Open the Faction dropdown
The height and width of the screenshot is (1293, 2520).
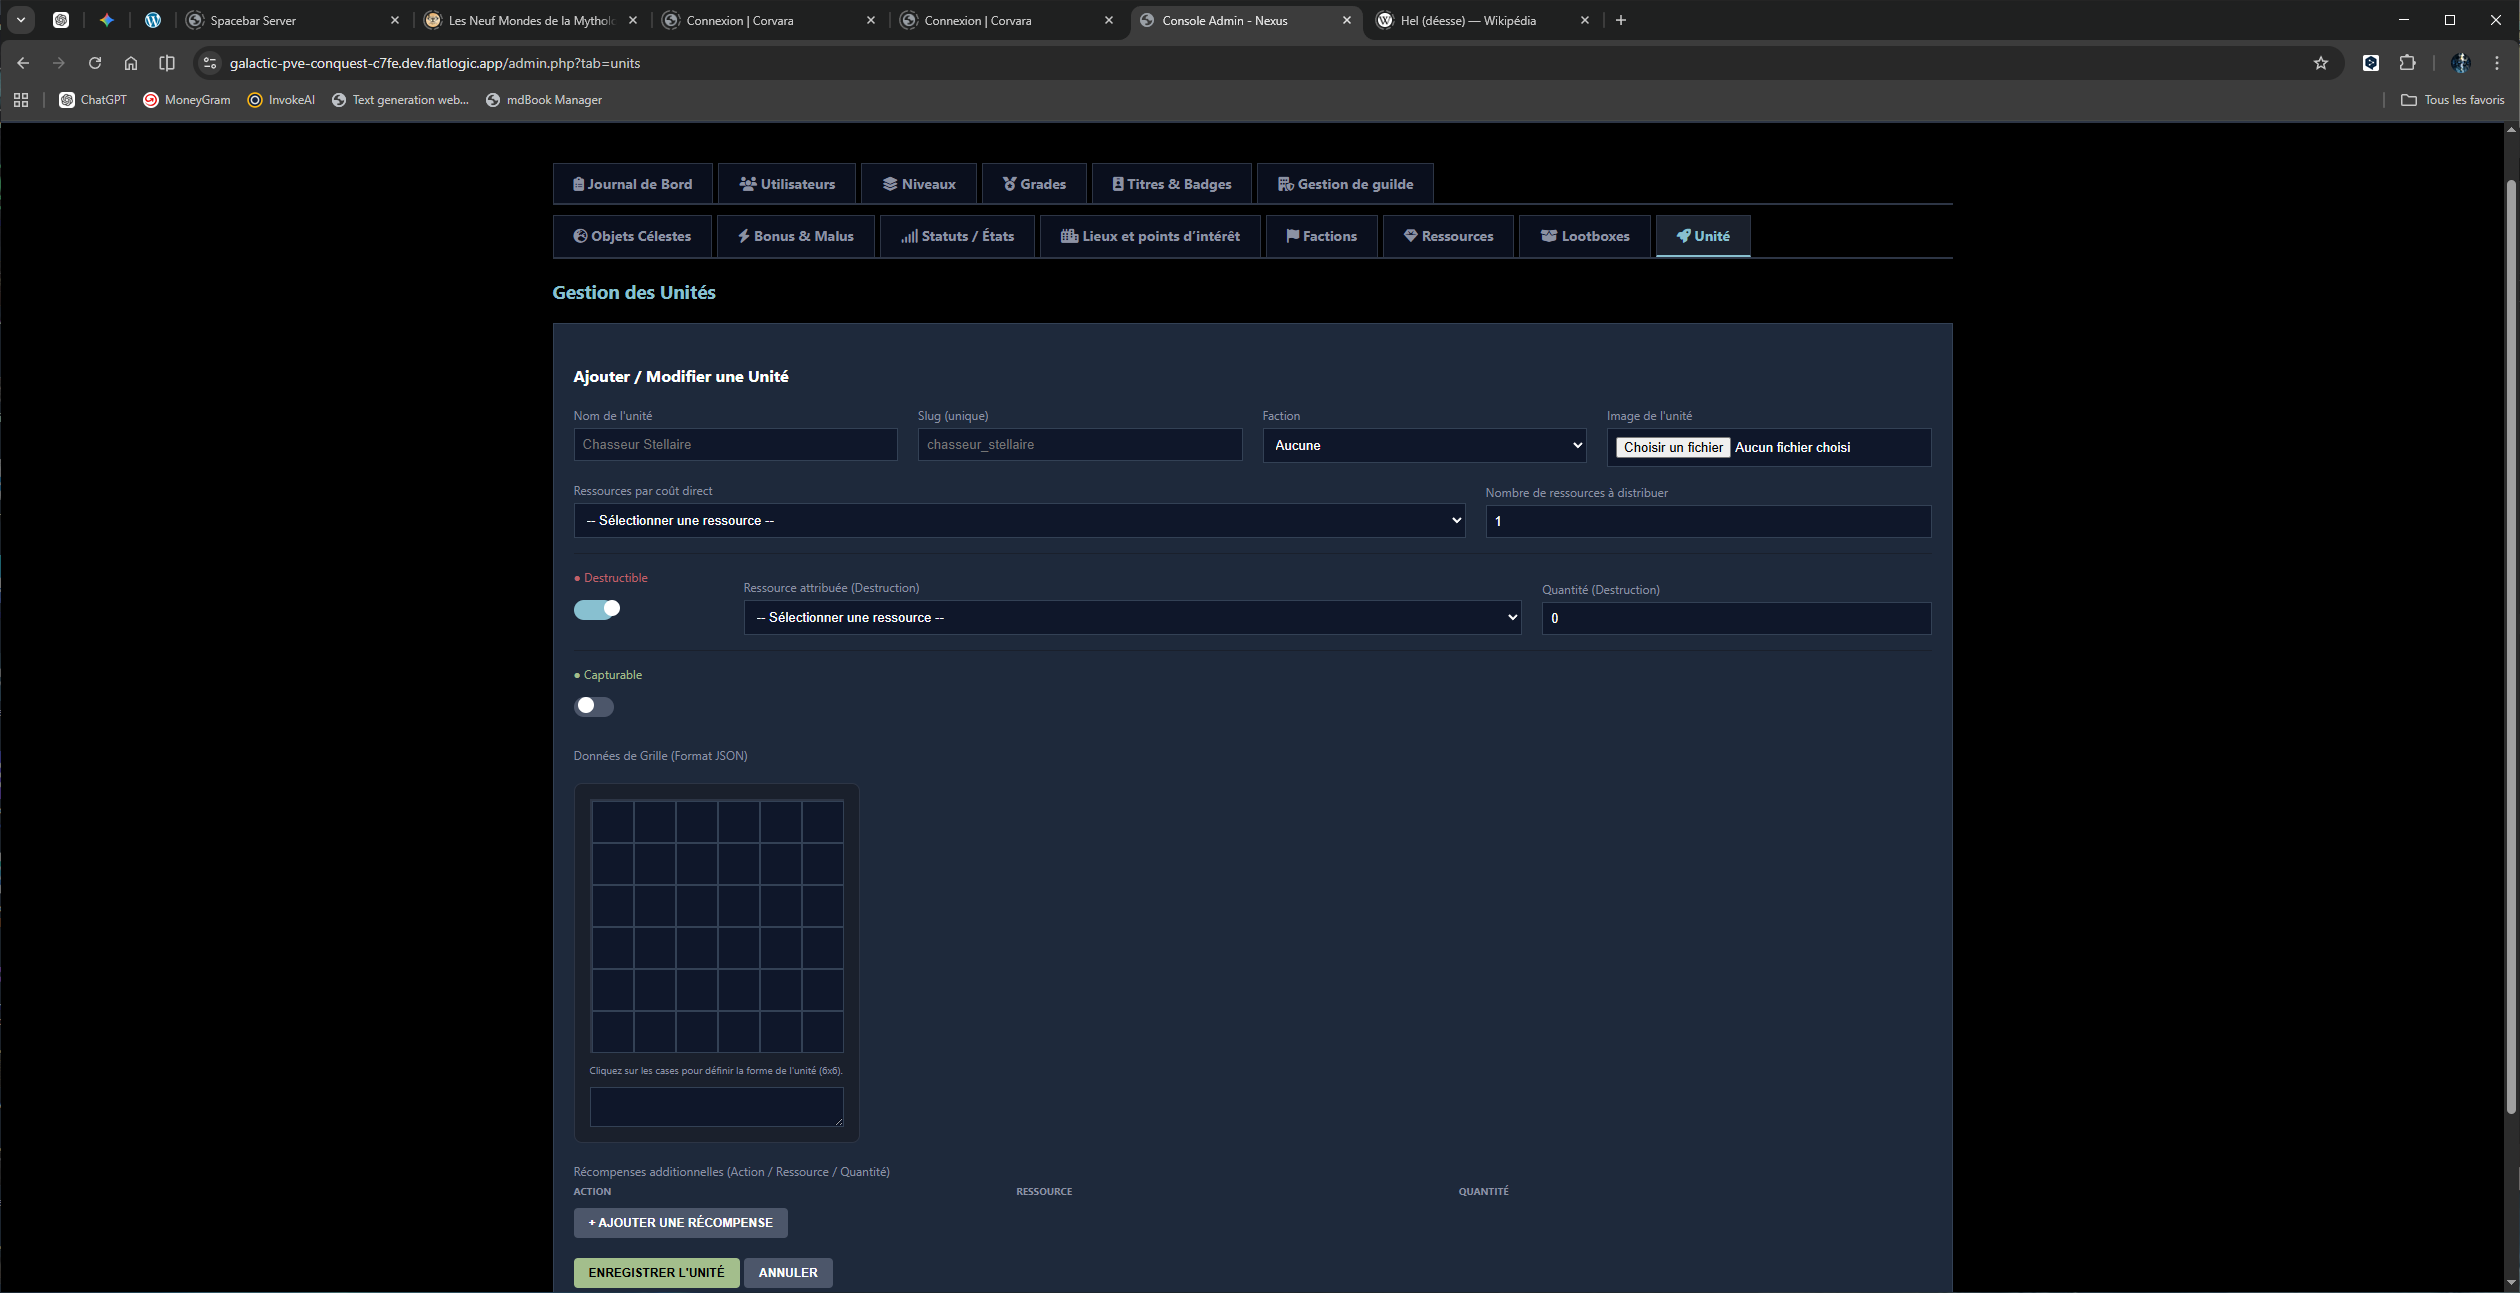point(1424,445)
